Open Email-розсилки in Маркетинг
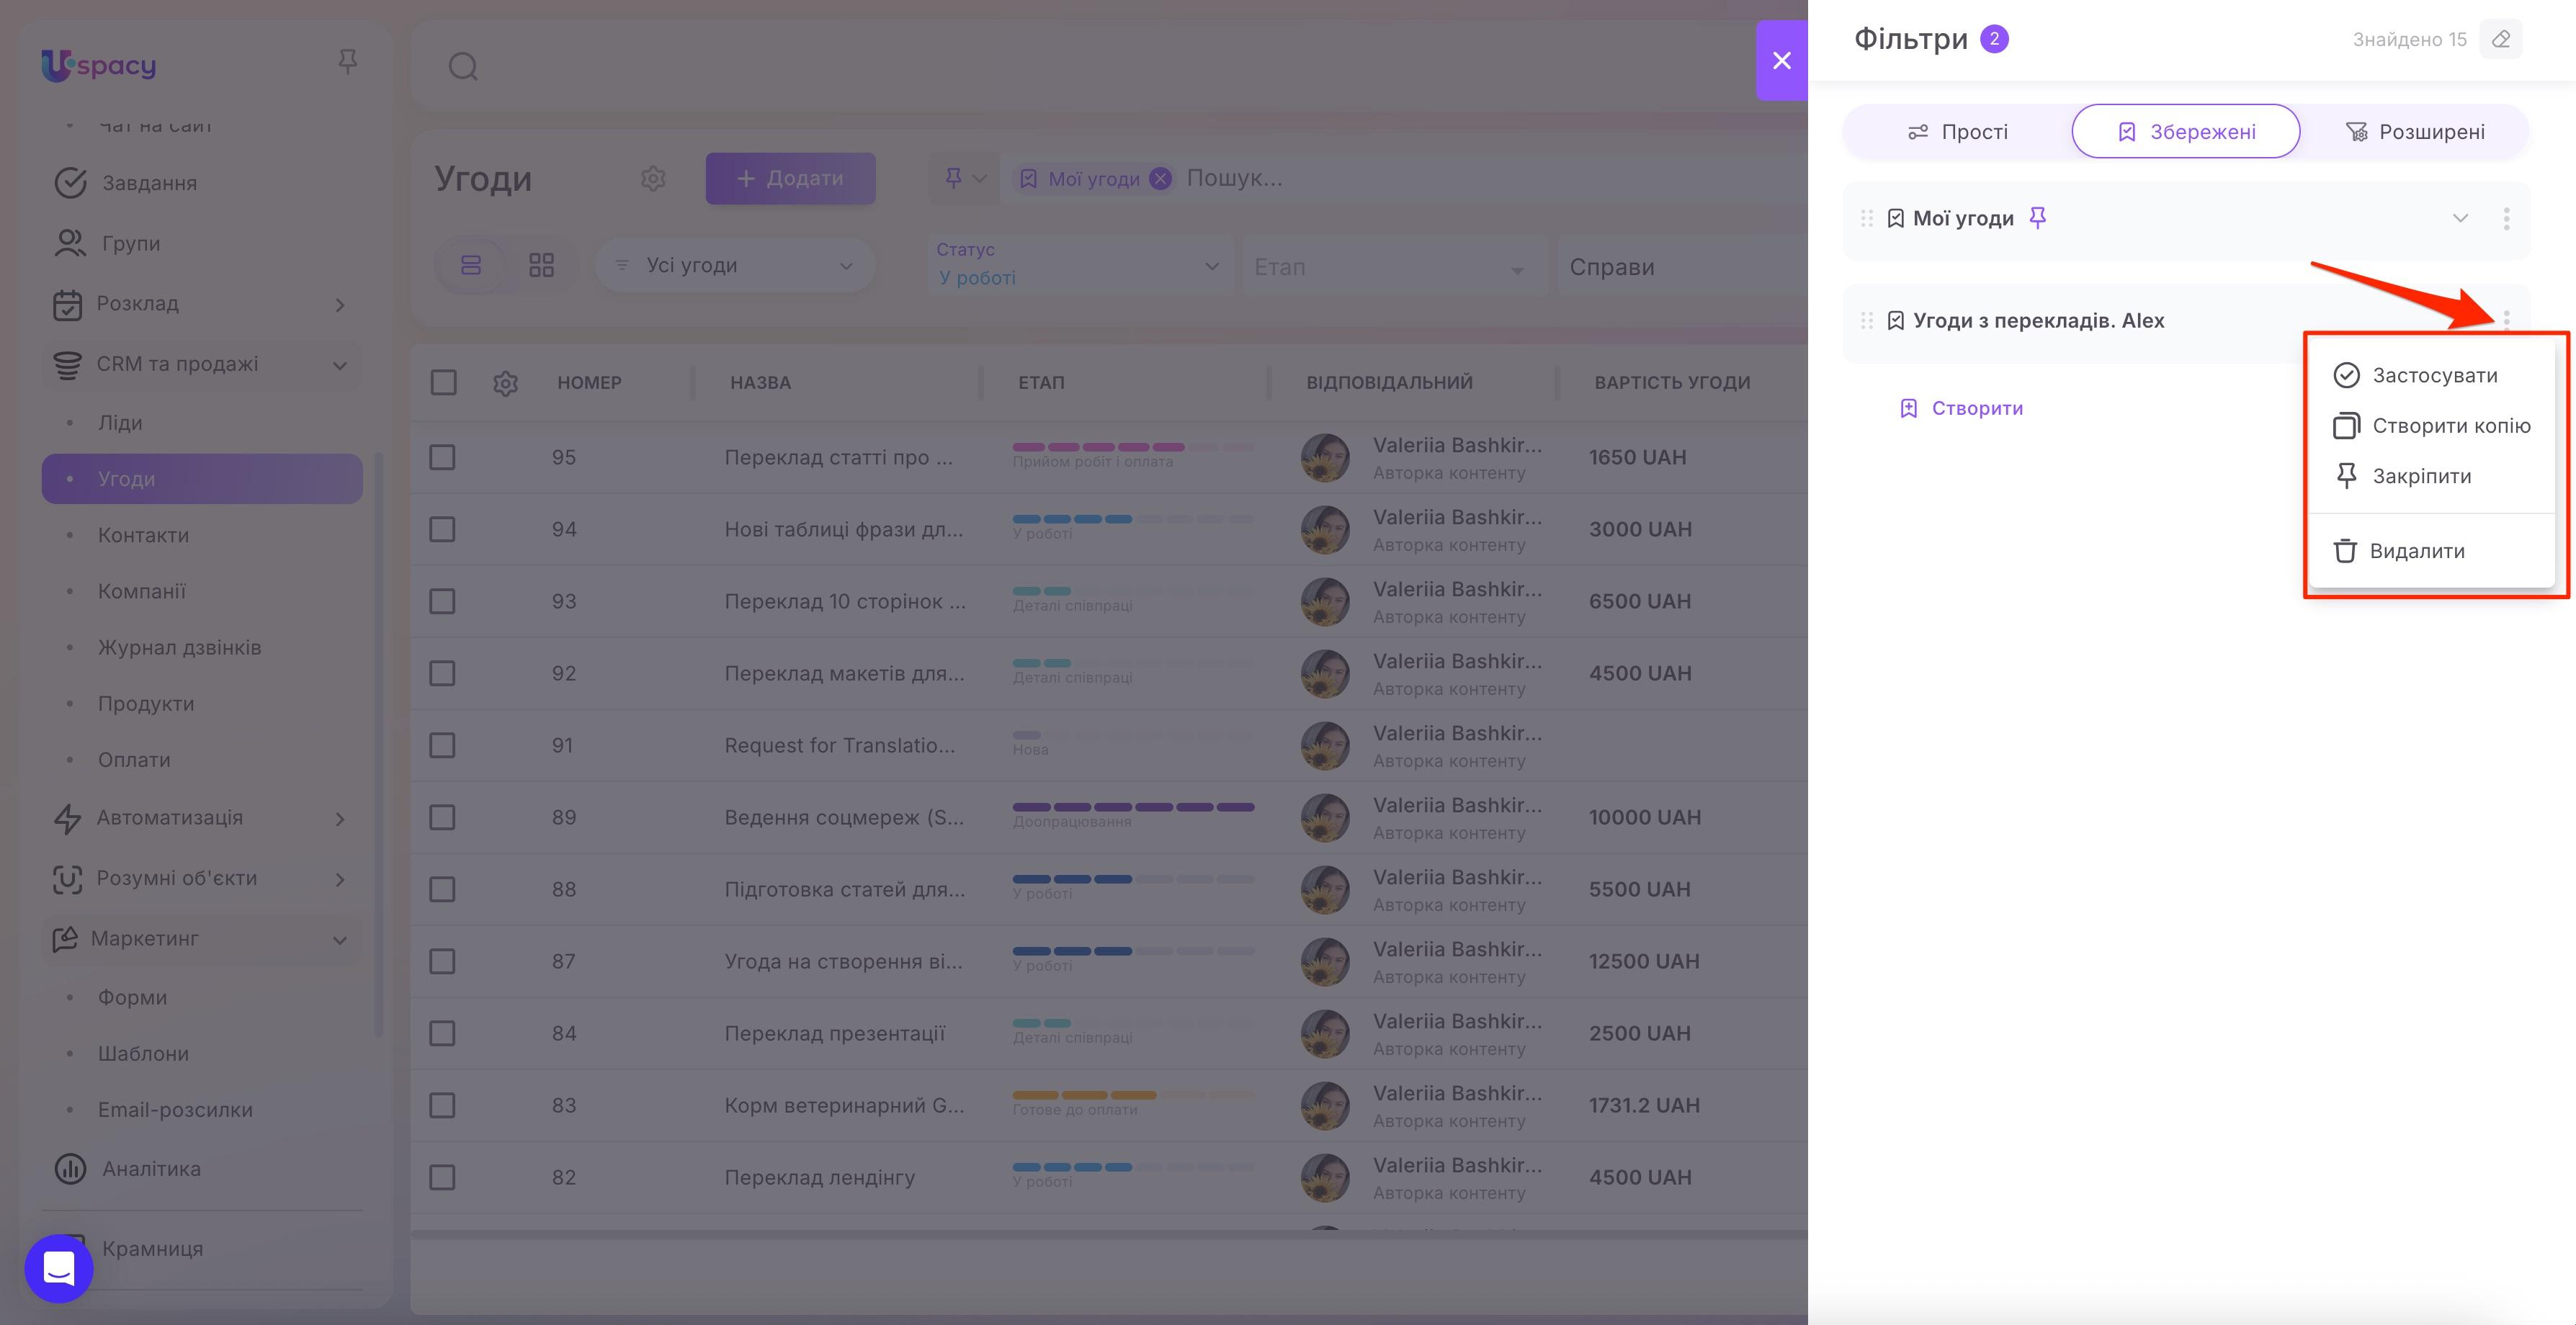This screenshot has height=1325, width=2576. click(175, 1109)
